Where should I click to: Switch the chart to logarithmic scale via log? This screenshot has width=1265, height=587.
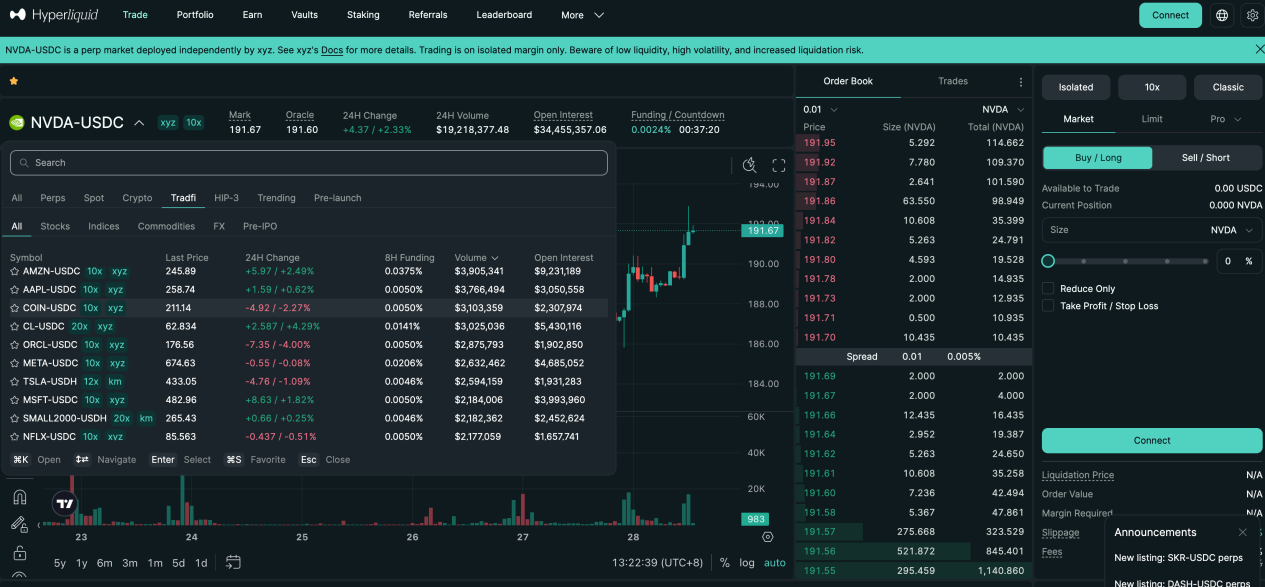point(747,562)
